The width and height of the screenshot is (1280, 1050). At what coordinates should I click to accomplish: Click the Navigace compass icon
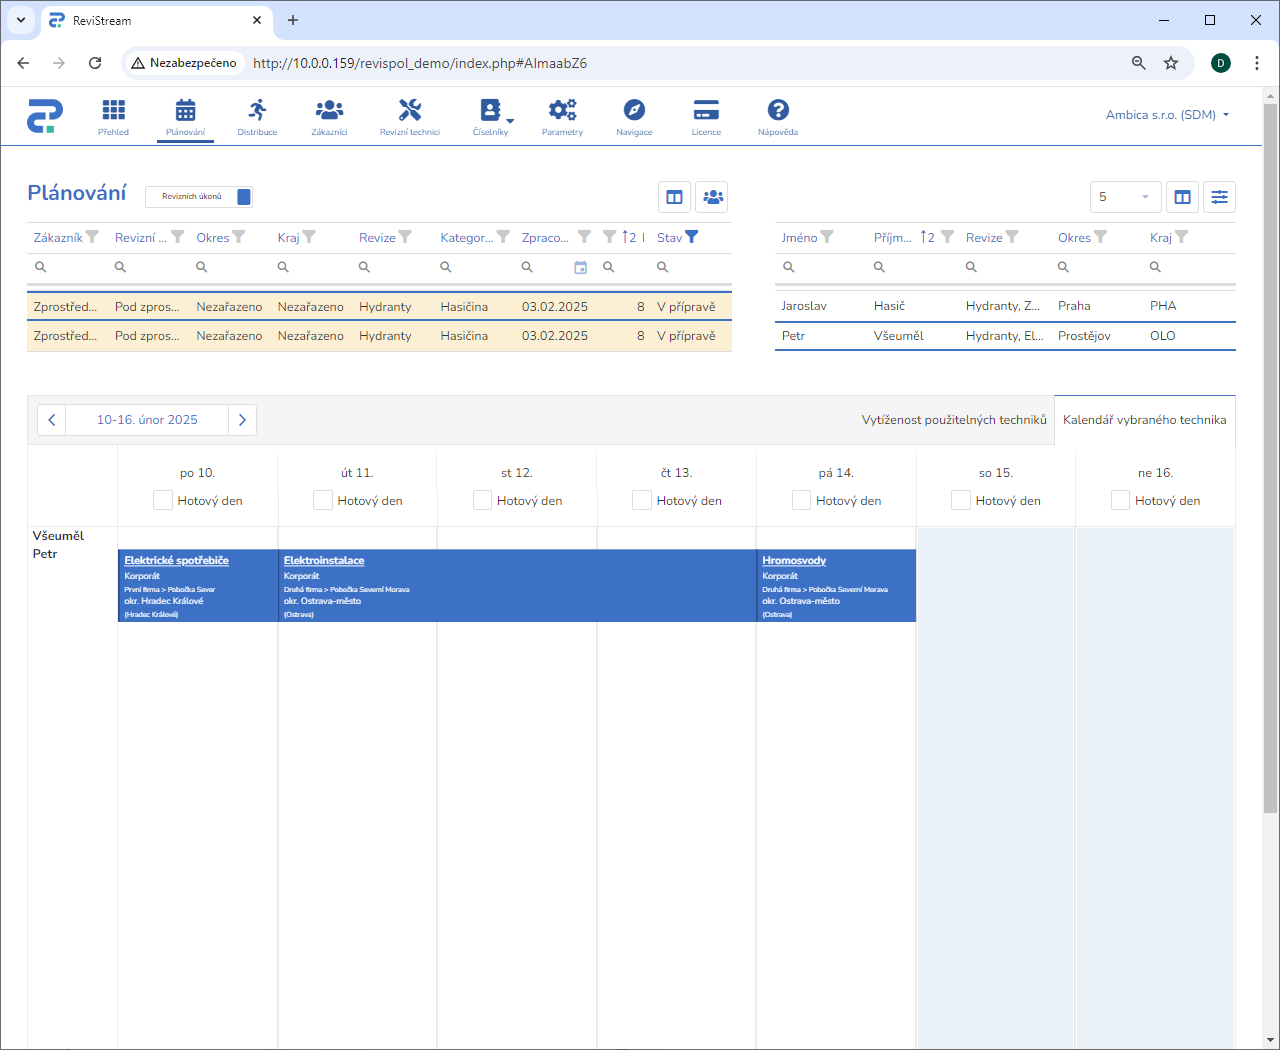click(634, 111)
